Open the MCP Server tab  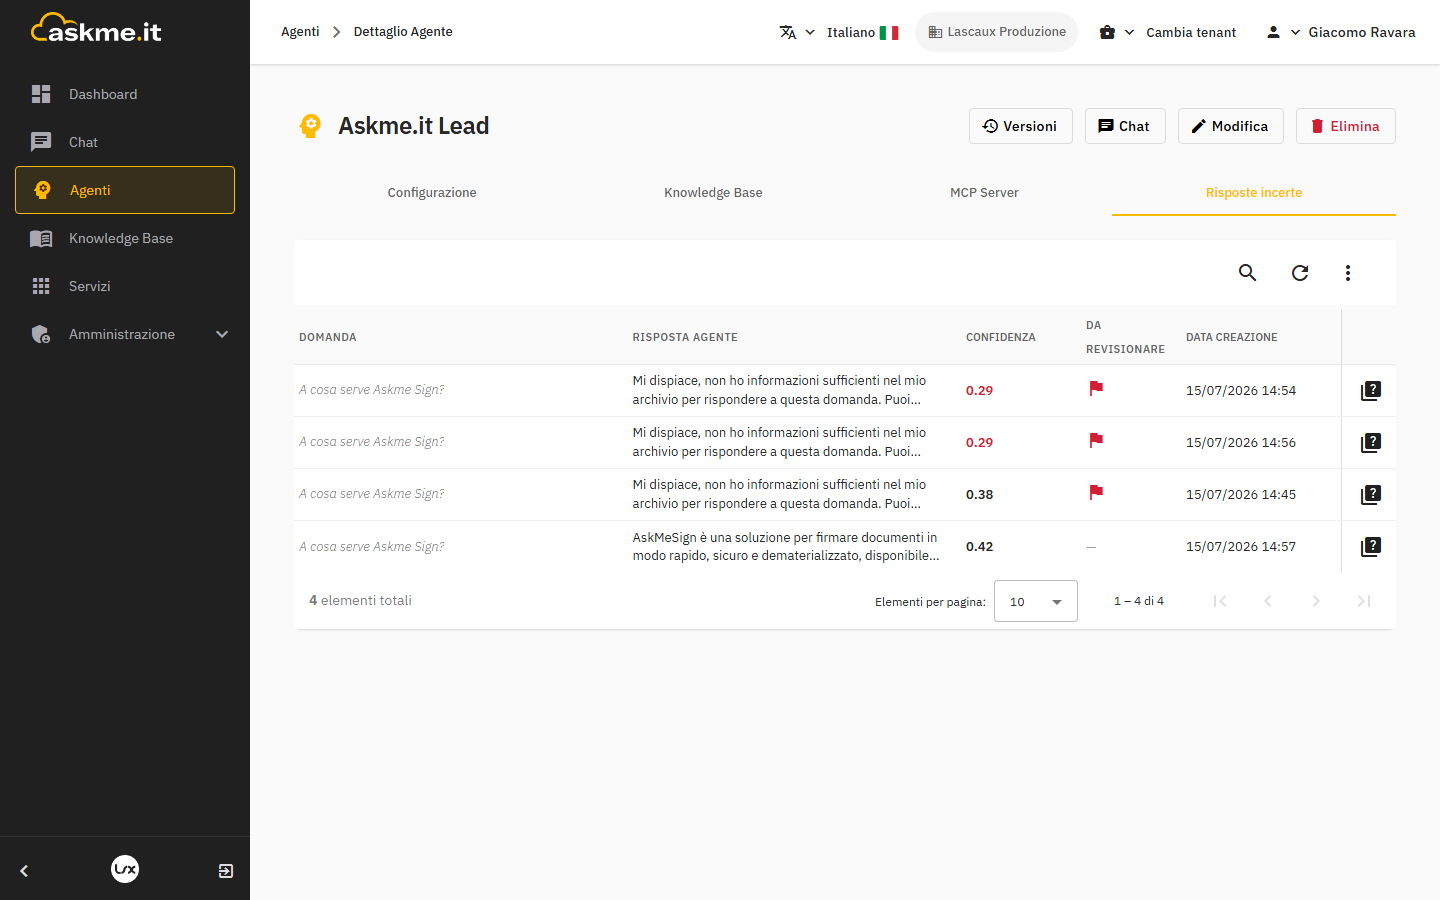point(984,193)
